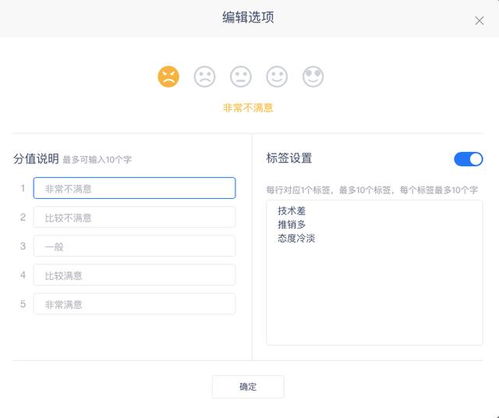Click the 标签设置 heading
Viewport: 499px width, 418px height.
(289, 158)
